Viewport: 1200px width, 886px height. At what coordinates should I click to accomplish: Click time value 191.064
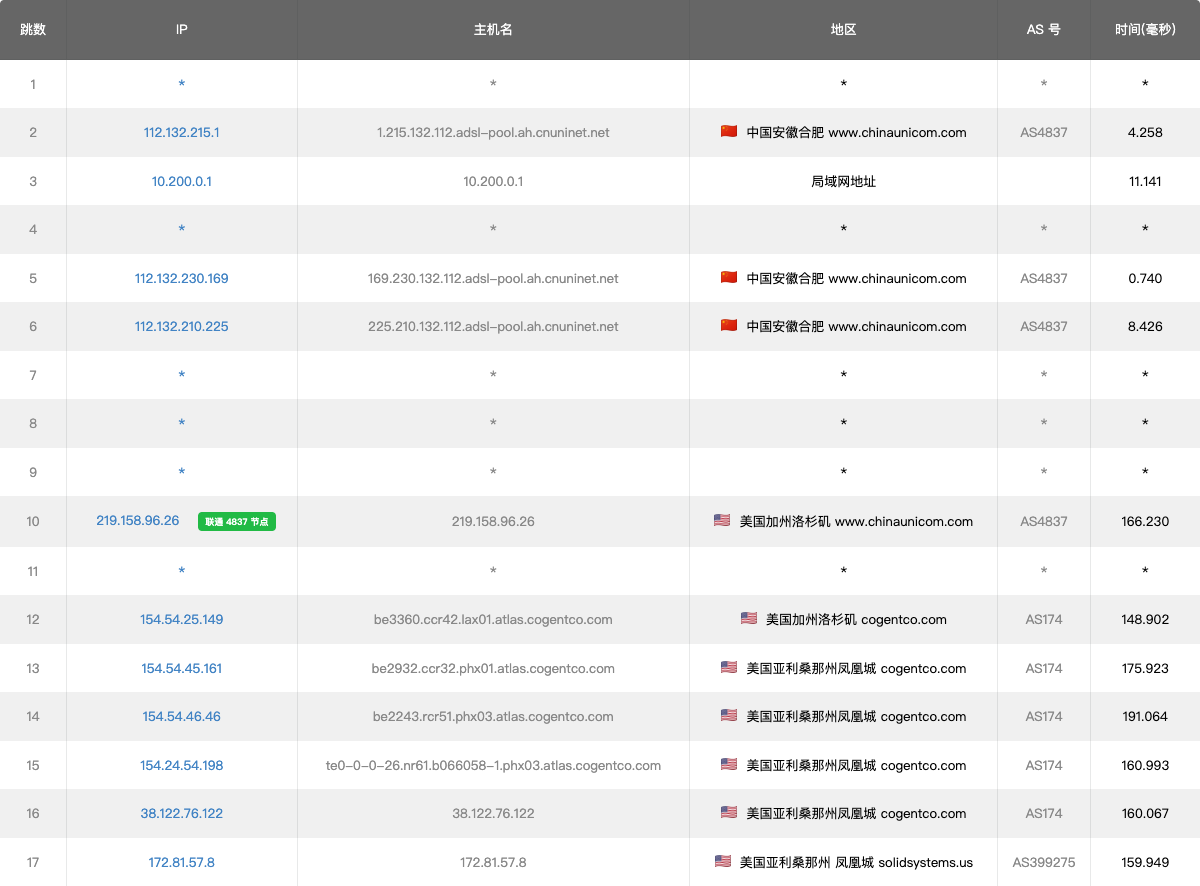pyautogui.click(x=1145, y=716)
